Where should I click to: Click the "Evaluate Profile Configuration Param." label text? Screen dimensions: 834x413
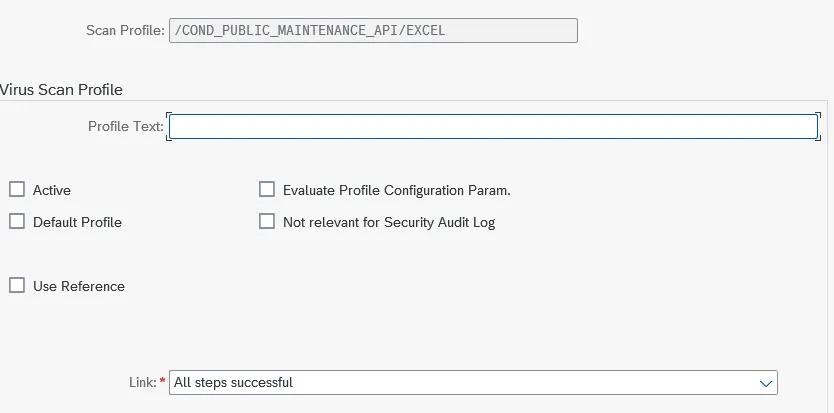tap(396, 190)
